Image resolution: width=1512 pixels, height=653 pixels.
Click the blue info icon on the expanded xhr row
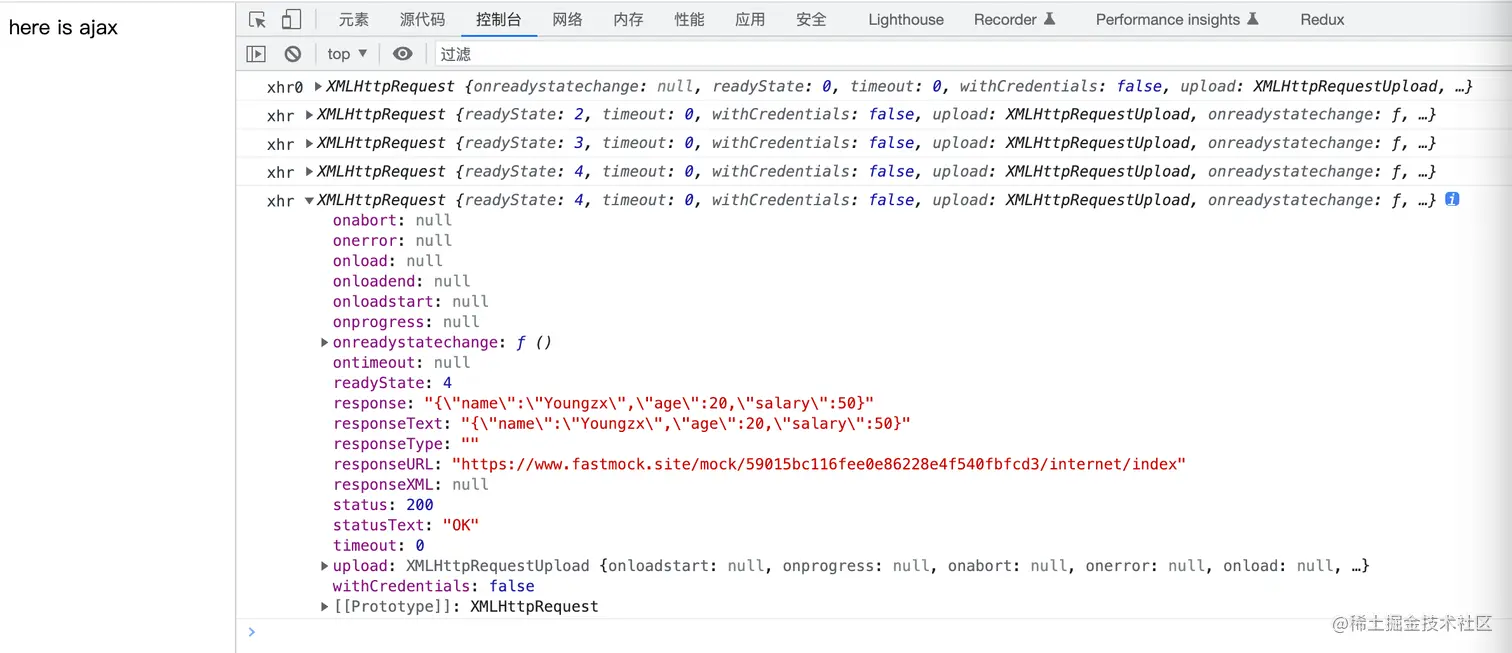[x=1452, y=199]
